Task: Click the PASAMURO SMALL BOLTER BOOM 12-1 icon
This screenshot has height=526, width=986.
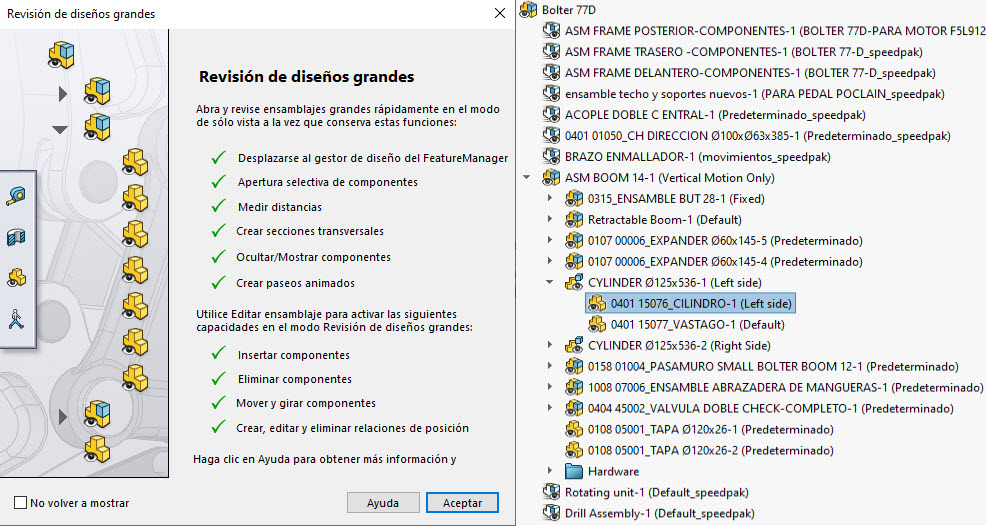Action: coord(574,366)
